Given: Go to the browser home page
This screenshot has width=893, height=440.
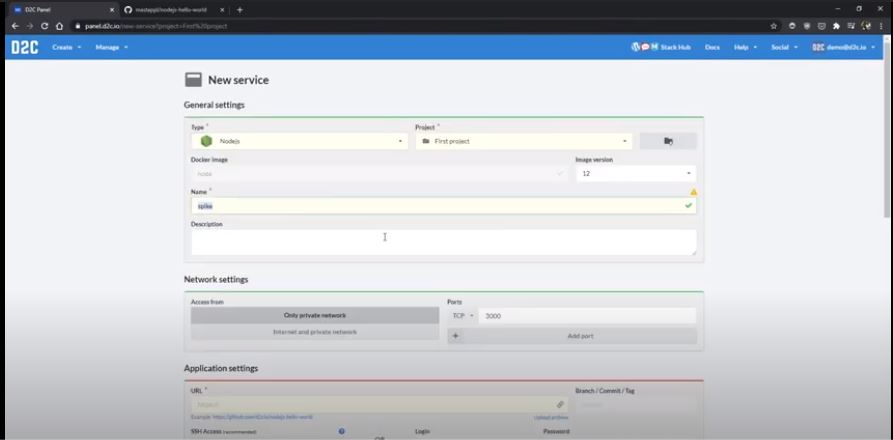Looking at the screenshot, I should click(59, 26).
